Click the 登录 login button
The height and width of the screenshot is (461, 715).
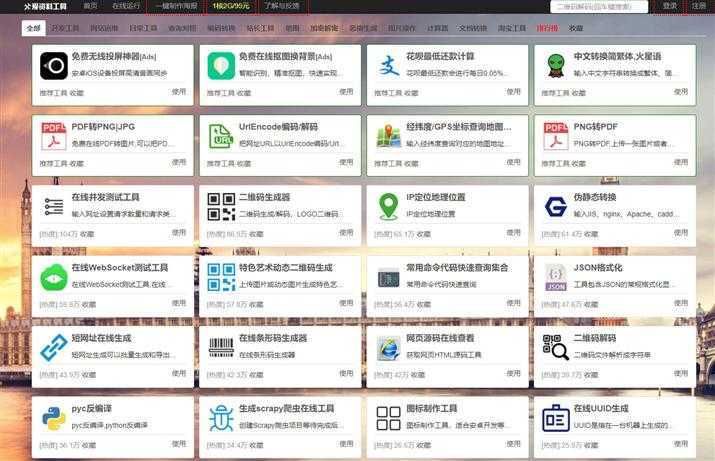coord(669,6)
